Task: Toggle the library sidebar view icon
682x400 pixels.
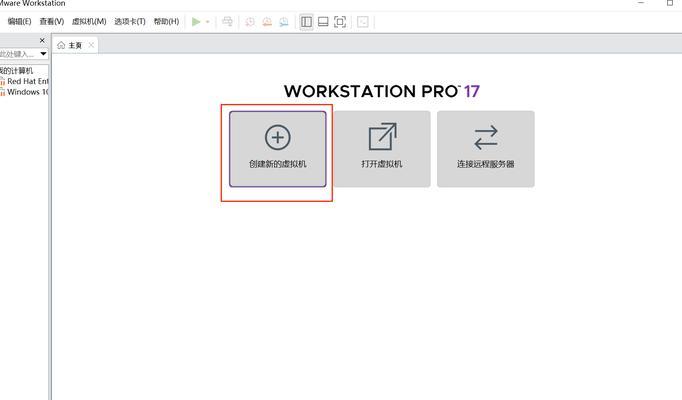Action: [306, 22]
